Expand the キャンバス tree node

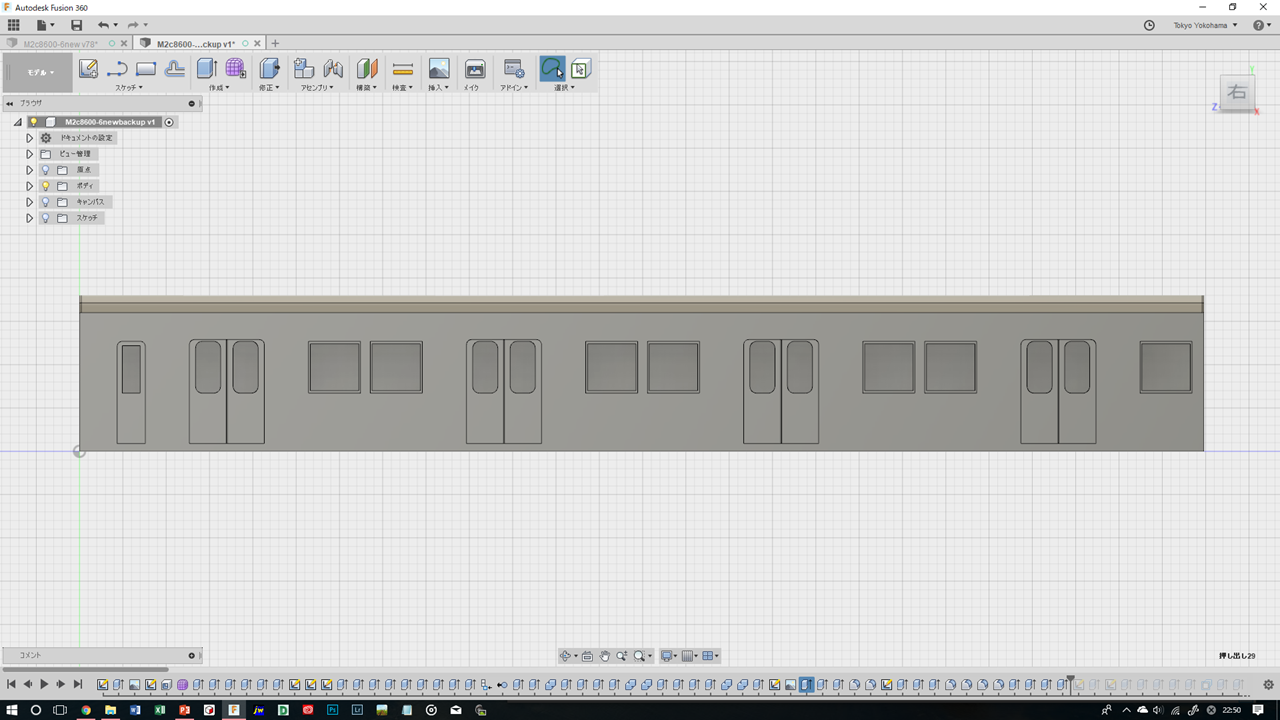click(x=30, y=202)
